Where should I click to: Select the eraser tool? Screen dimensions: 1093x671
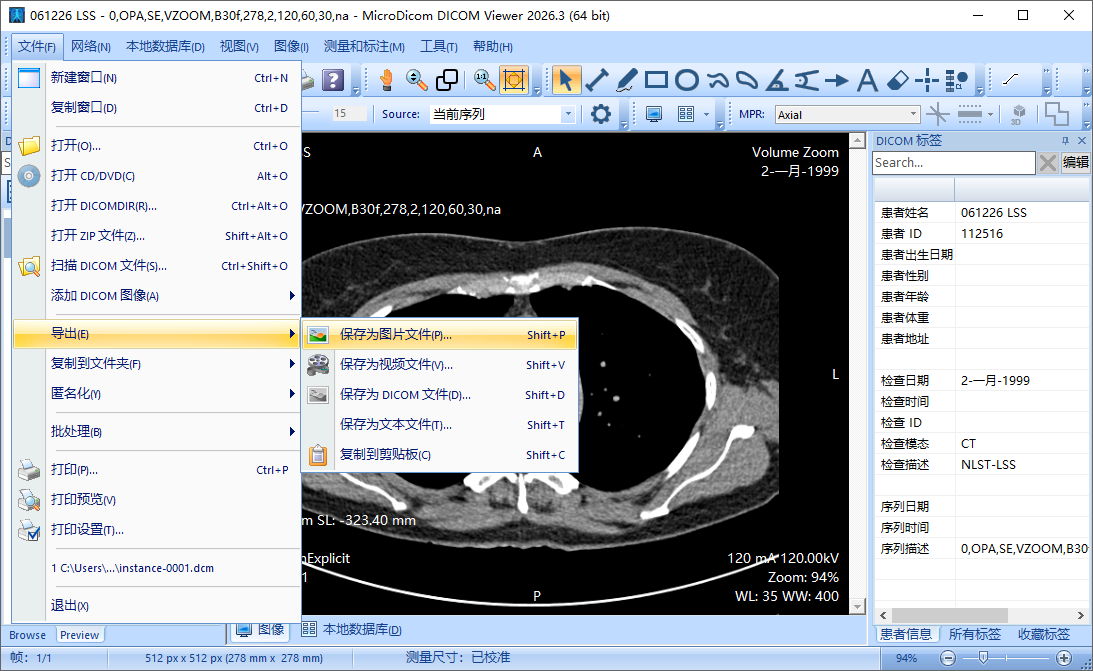coord(897,80)
